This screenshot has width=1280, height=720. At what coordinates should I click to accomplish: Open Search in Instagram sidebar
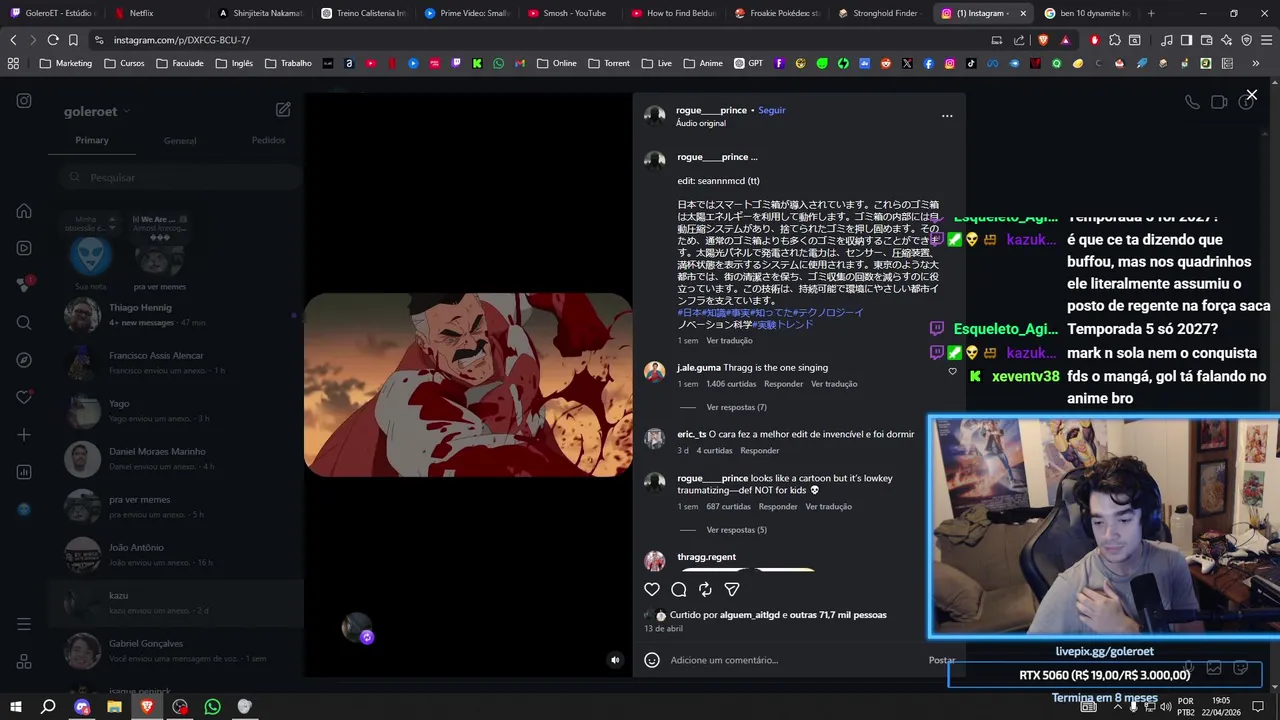point(24,322)
